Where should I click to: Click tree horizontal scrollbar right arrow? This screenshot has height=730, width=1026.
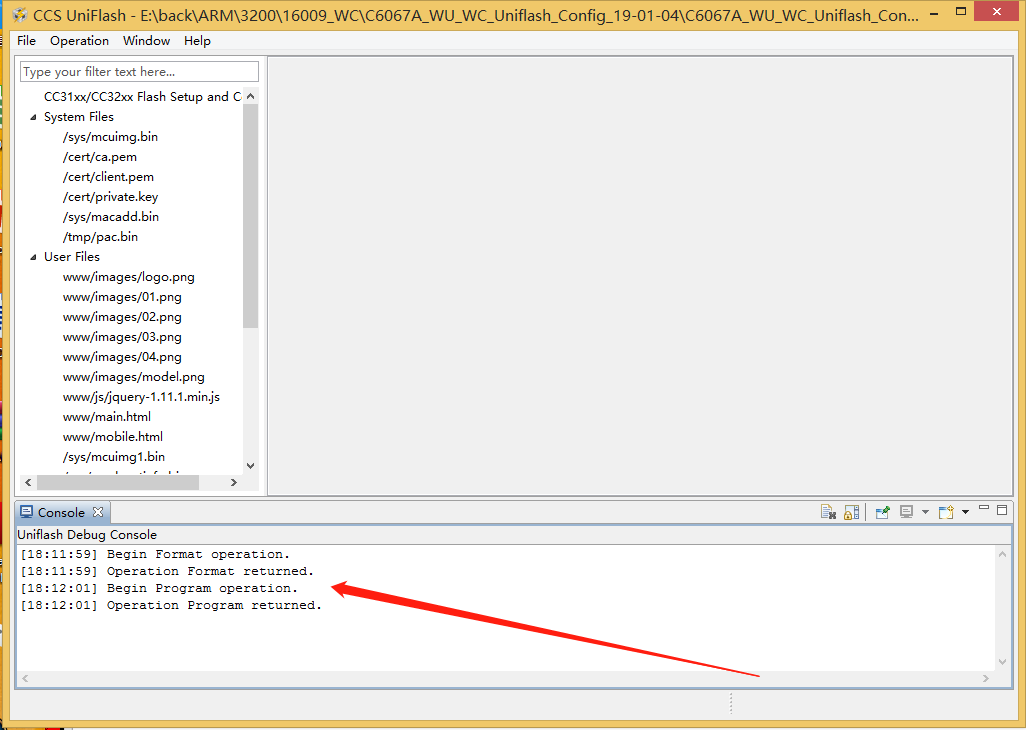click(234, 482)
